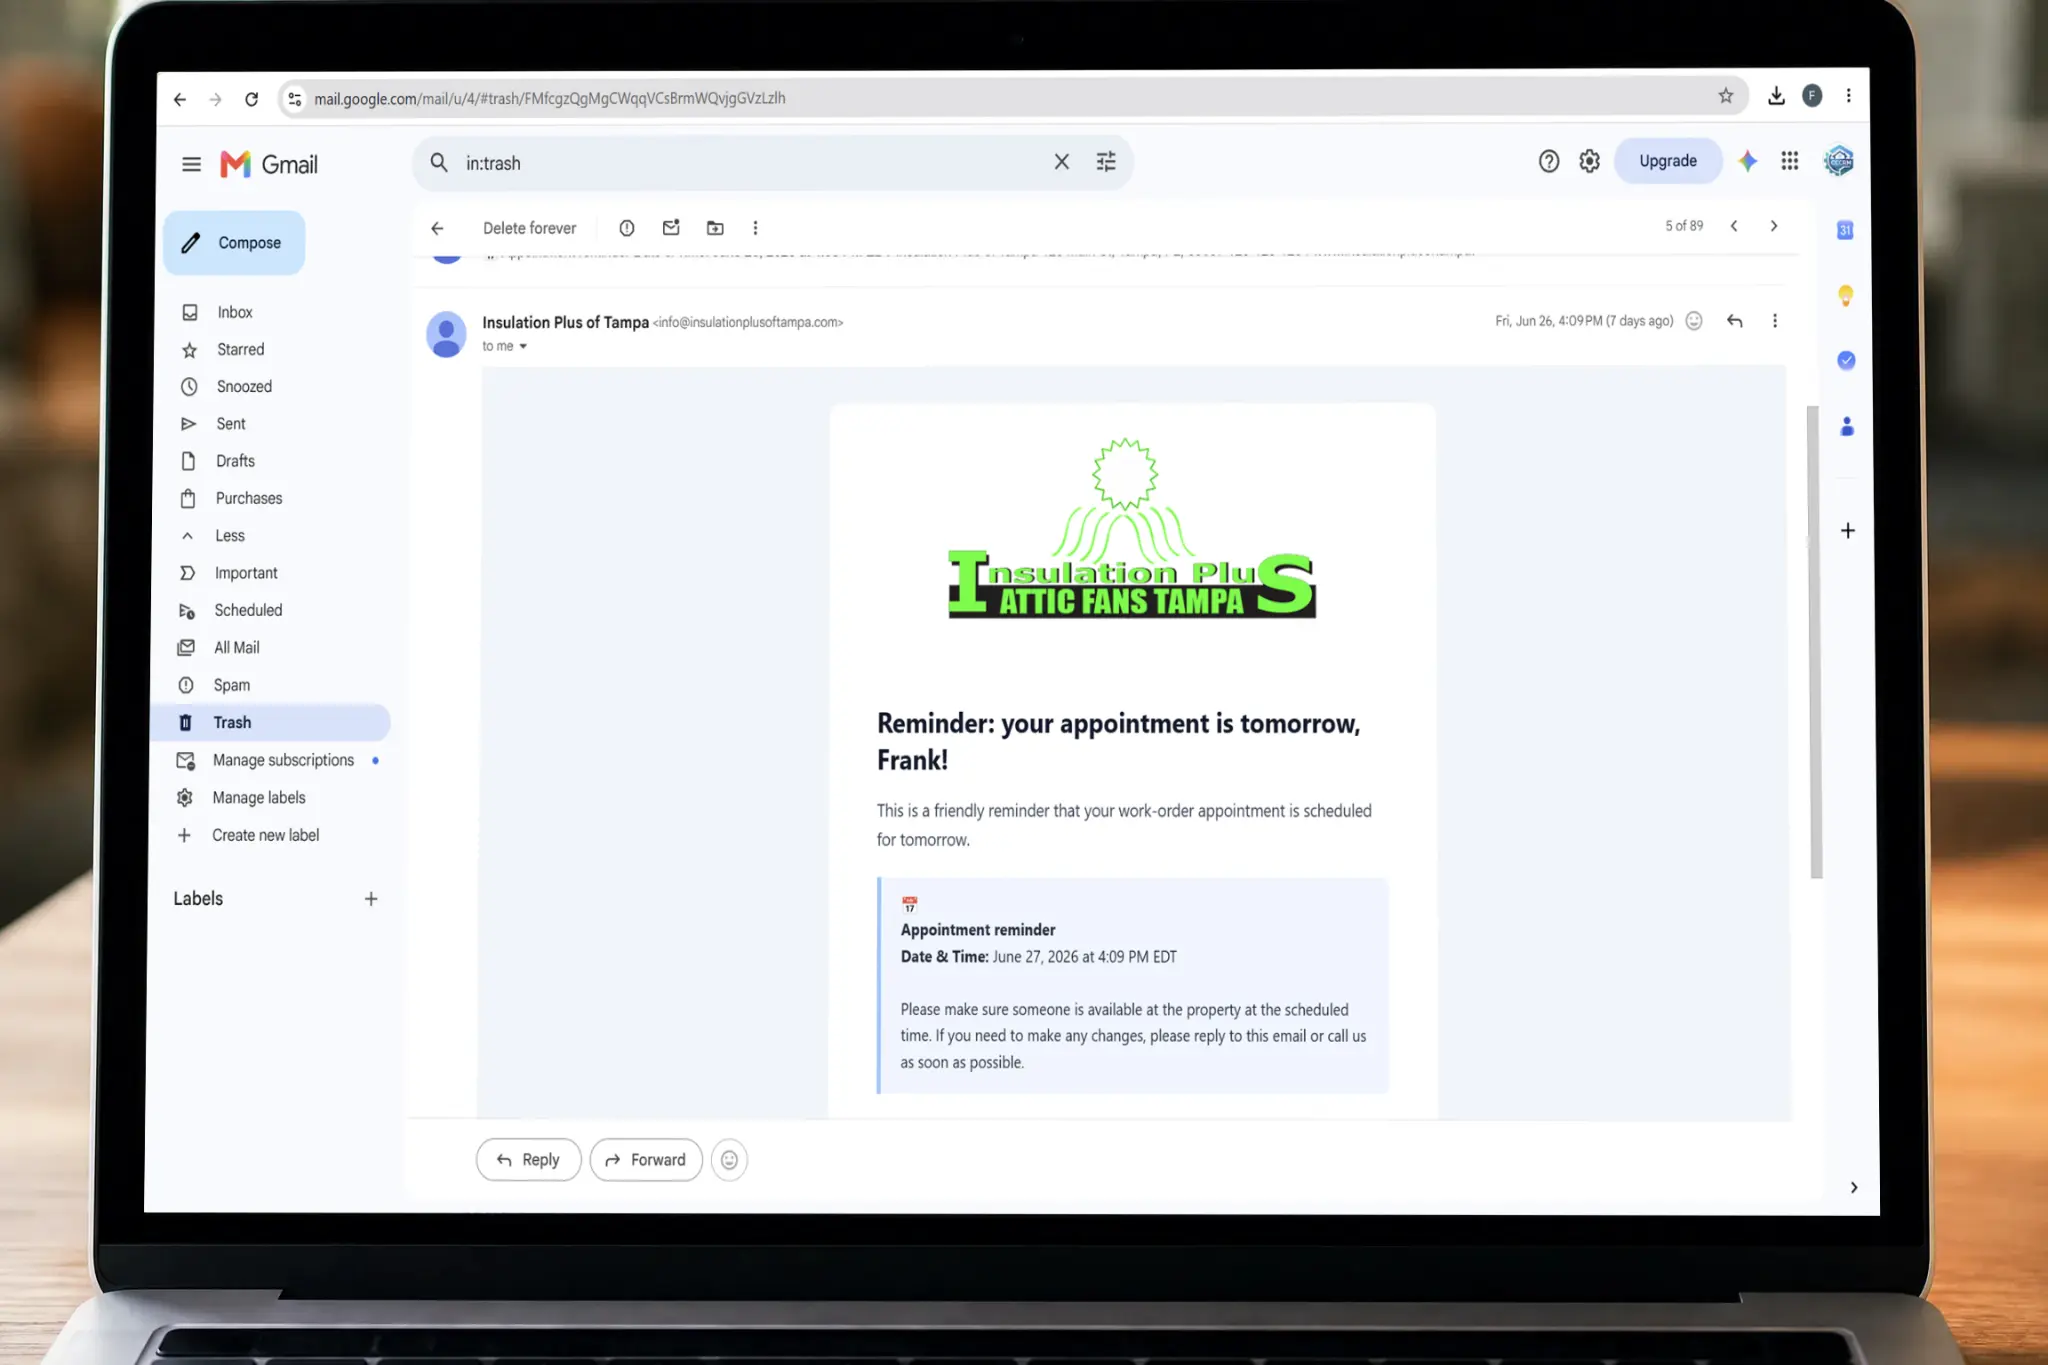The width and height of the screenshot is (2048, 1365).
Task: Open Chrome three-dot menu
Action: point(1848,95)
